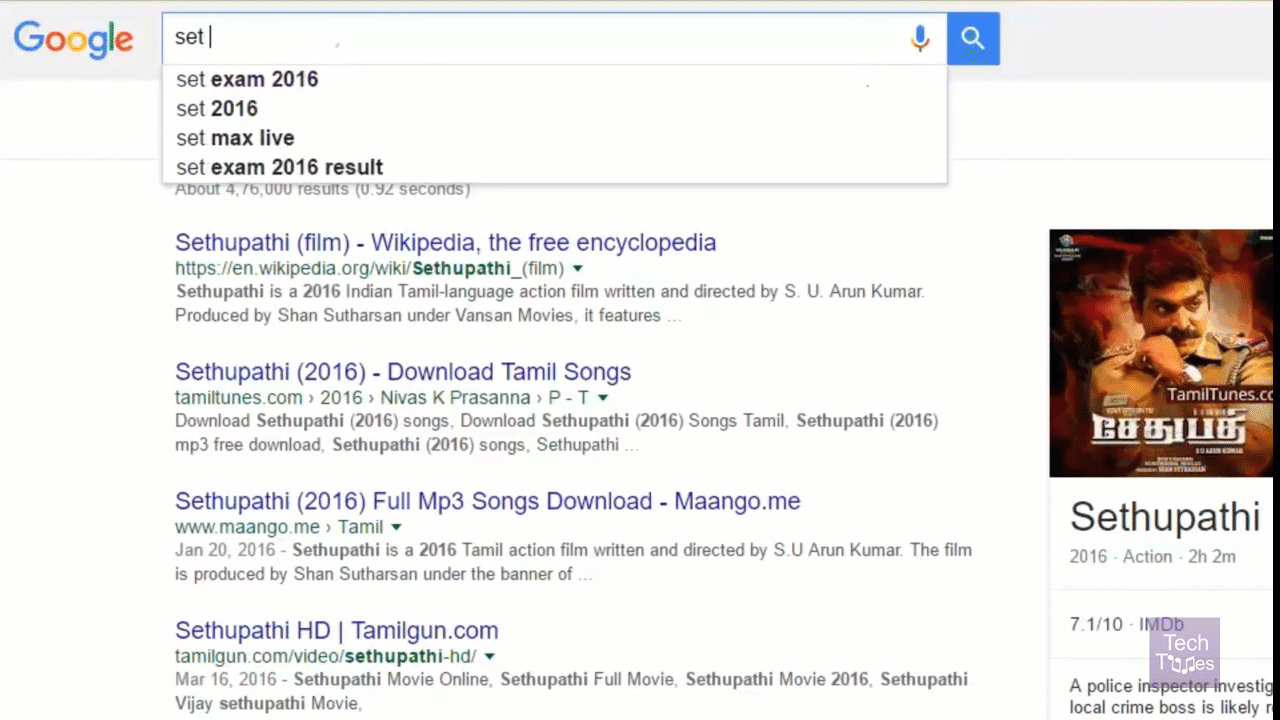Image resolution: width=1280 pixels, height=720 pixels.
Task: Open the Maango.me Full Mp3 Songs link
Action: pyautogui.click(x=487, y=501)
